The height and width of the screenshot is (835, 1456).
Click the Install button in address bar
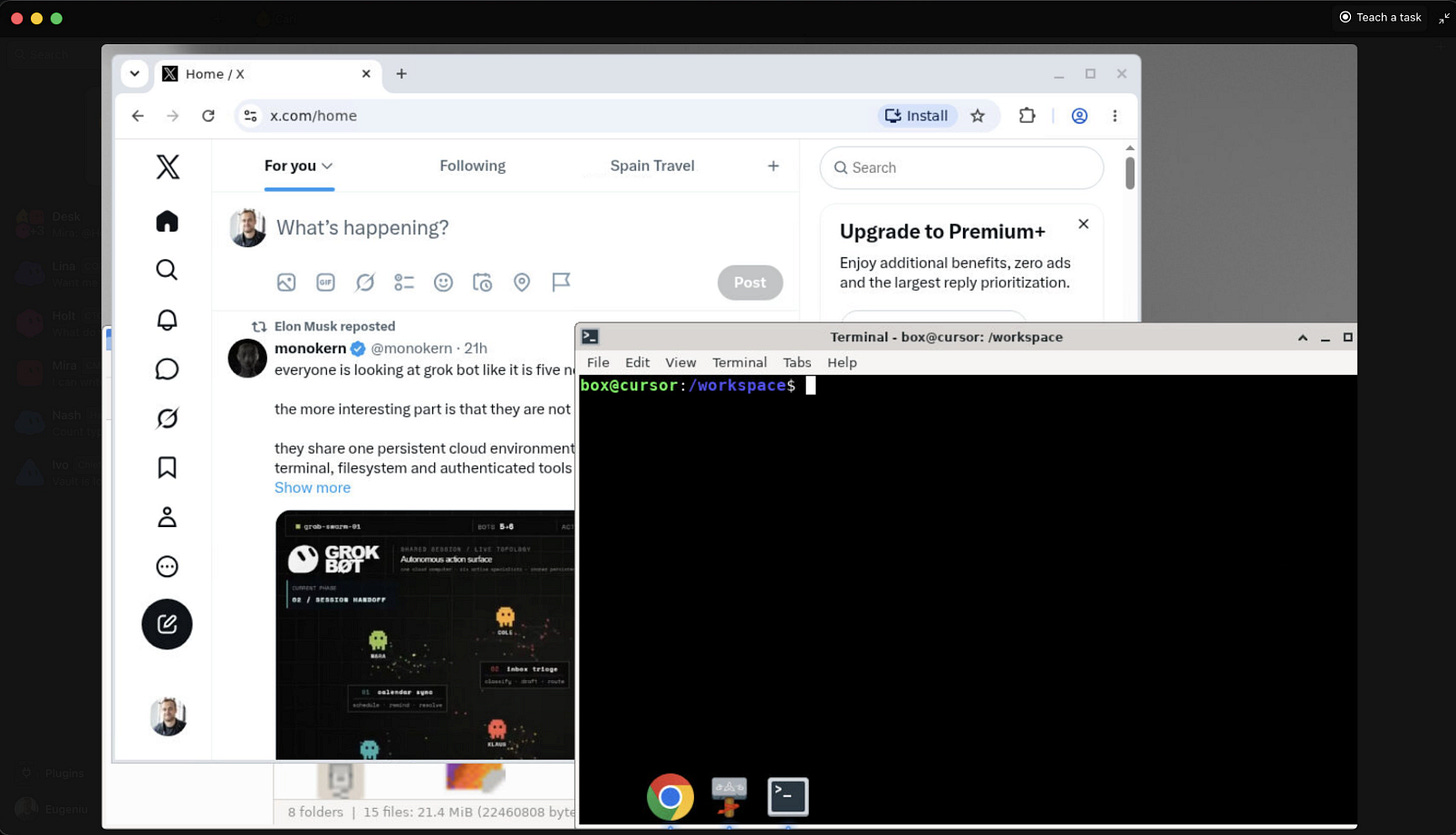[917, 116]
